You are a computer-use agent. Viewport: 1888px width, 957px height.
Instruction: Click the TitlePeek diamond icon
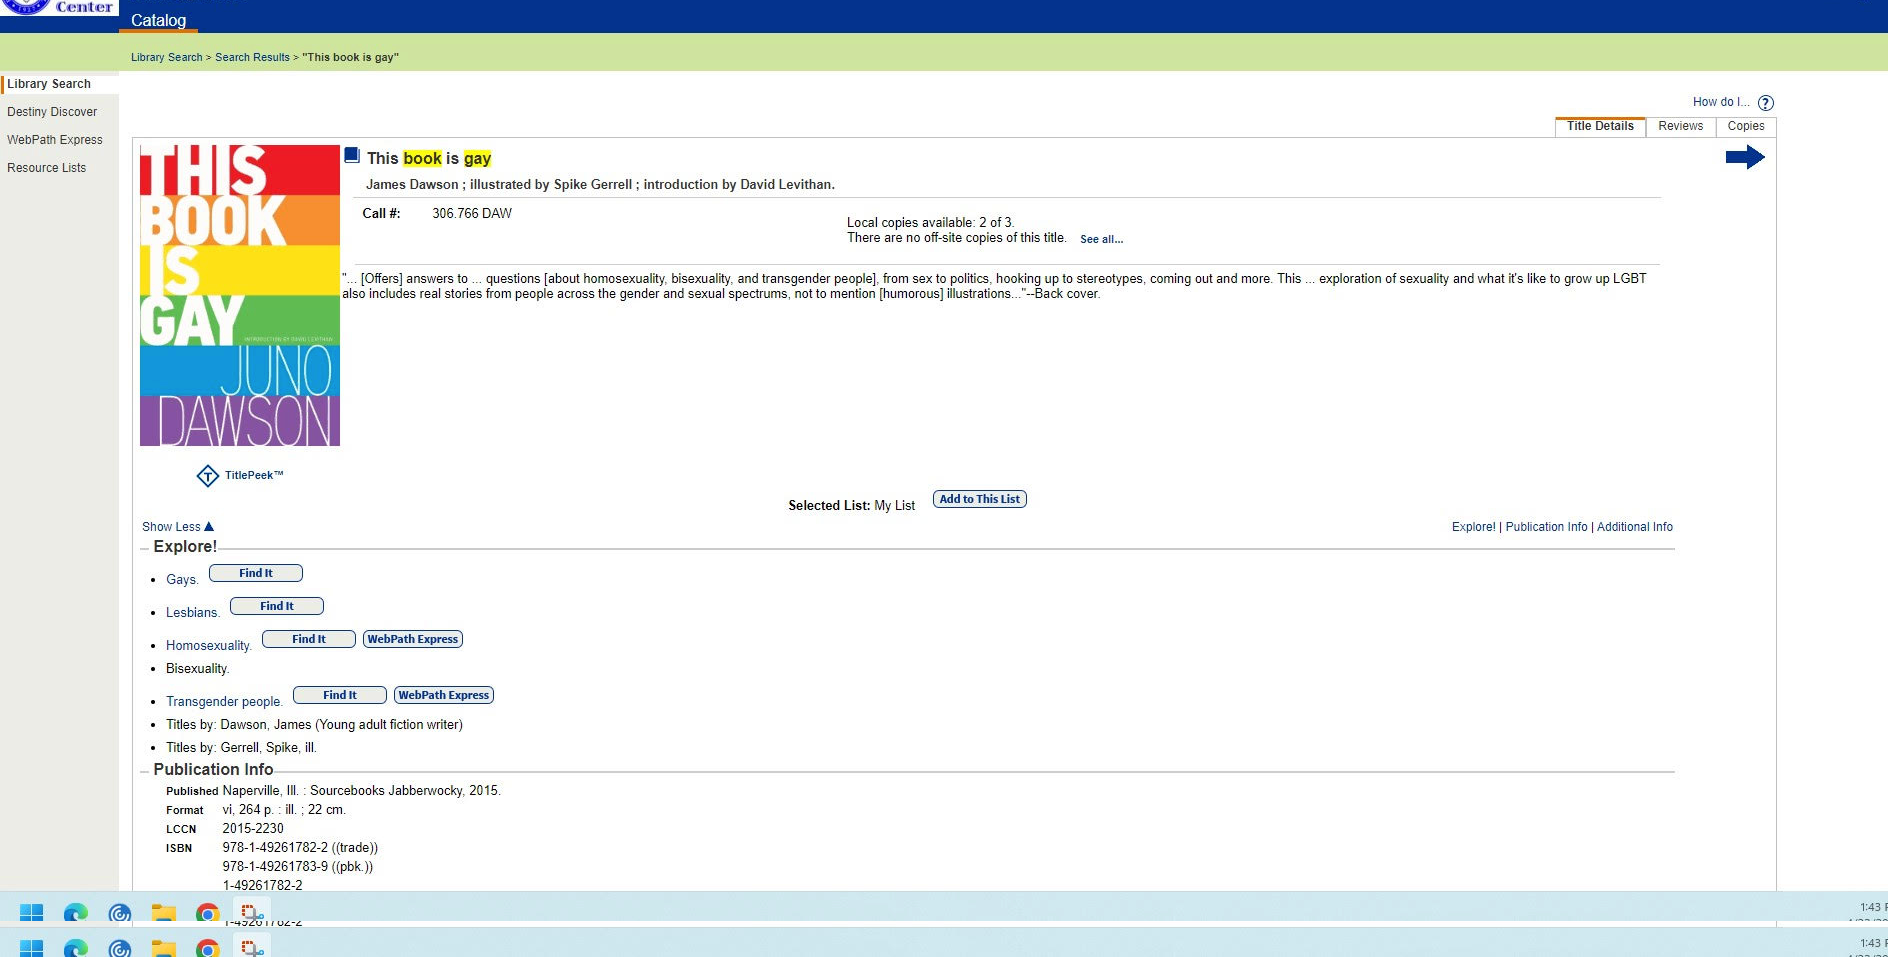point(208,476)
